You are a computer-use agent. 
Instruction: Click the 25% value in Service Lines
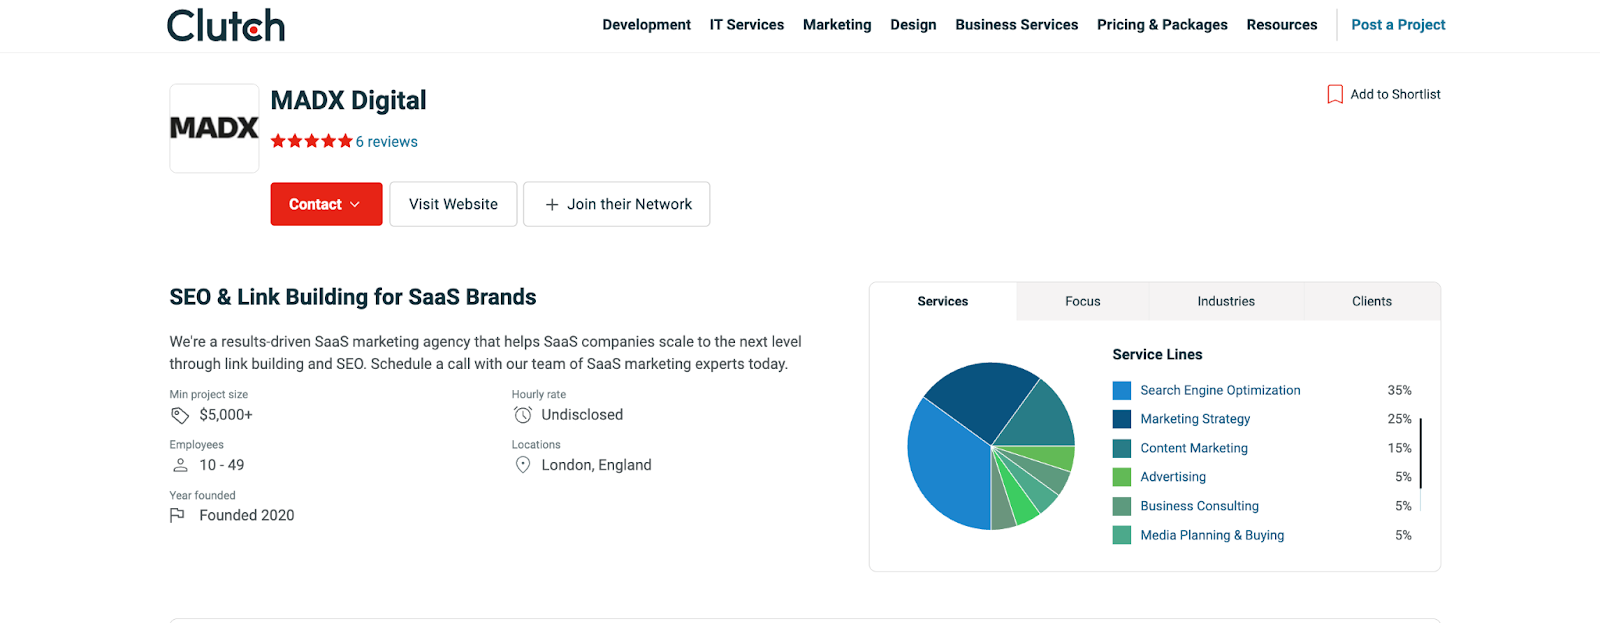1399,419
